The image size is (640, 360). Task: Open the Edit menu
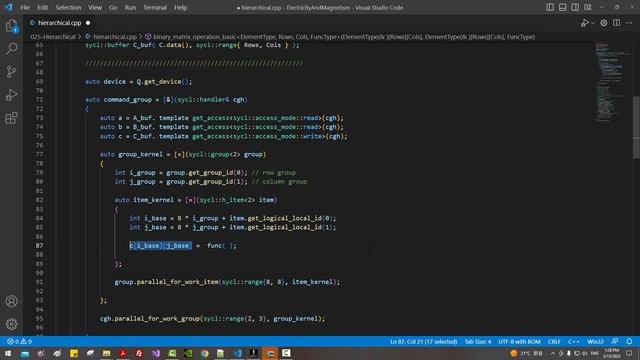point(42,7)
